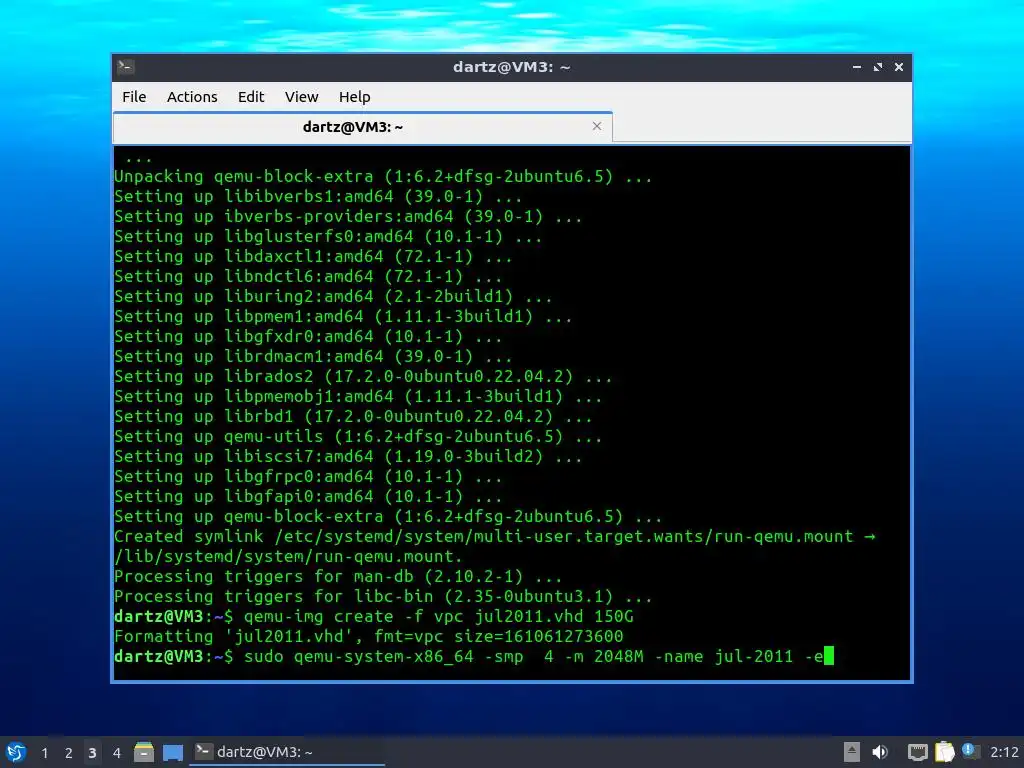Screen dimensions: 1024x768
Task: Open the volume control in tray
Action: [x=880, y=752]
